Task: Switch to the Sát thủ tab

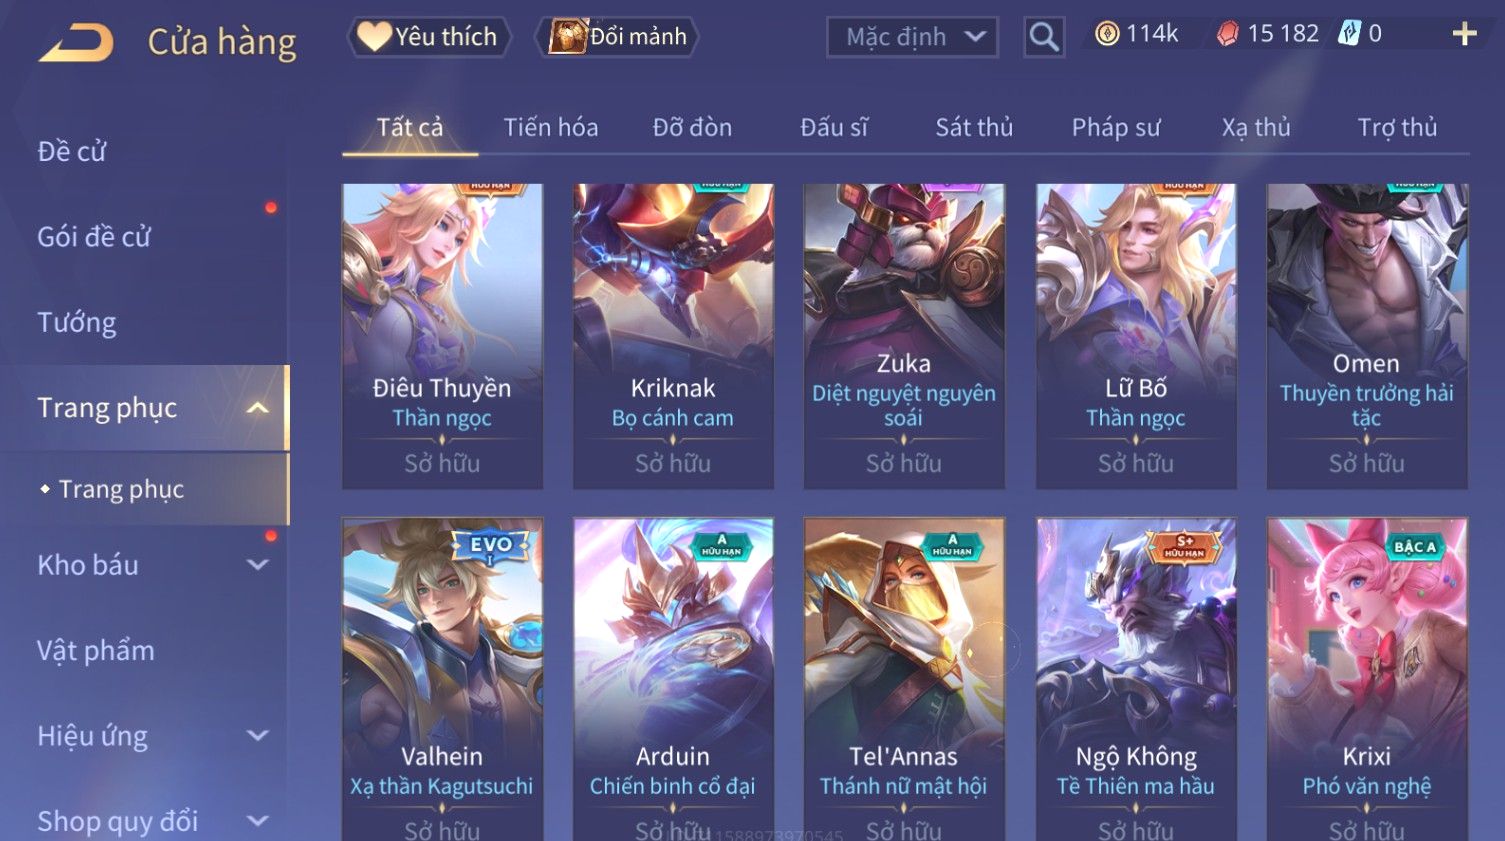Action: tap(974, 128)
